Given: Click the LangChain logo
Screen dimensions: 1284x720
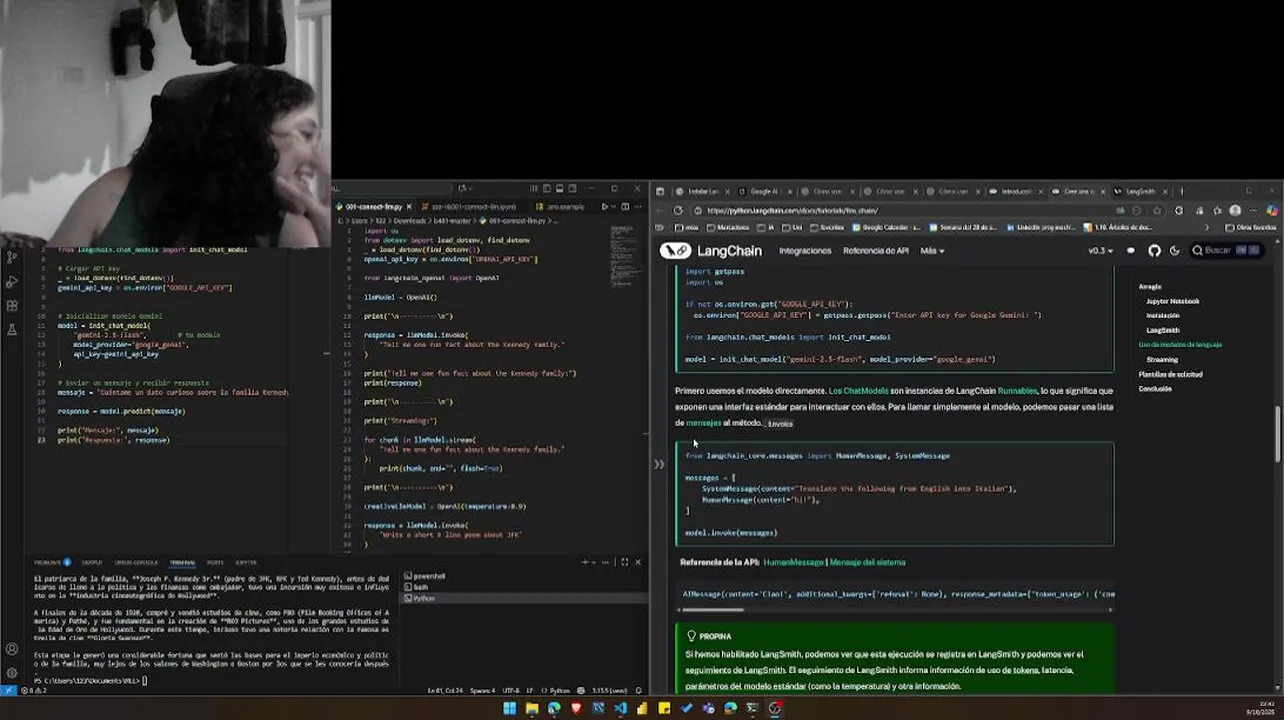Looking at the screenshot, I should click(x=711, y=250).
